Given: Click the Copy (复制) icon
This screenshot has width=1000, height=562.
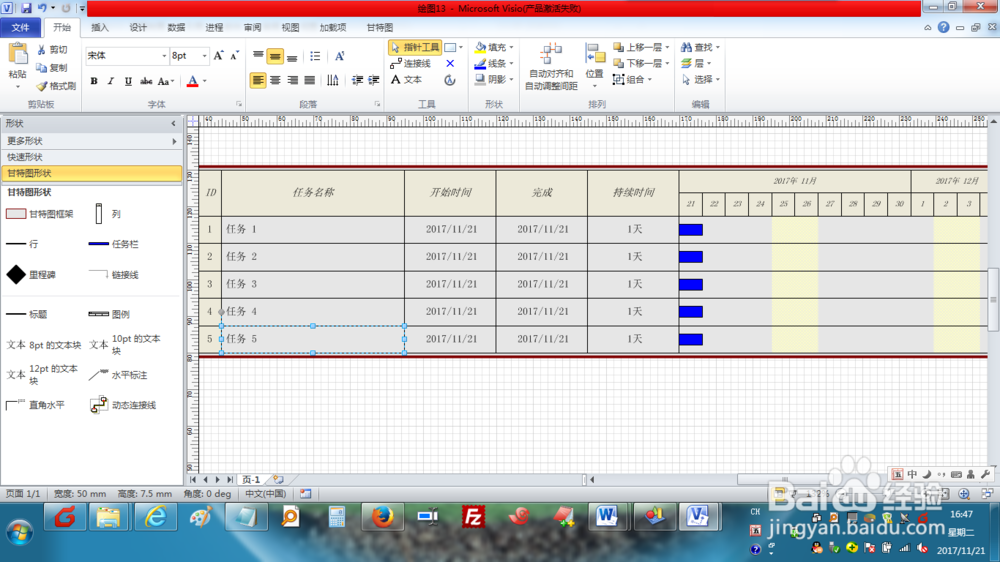Looking at the screenshot, I should click(41, 68).
